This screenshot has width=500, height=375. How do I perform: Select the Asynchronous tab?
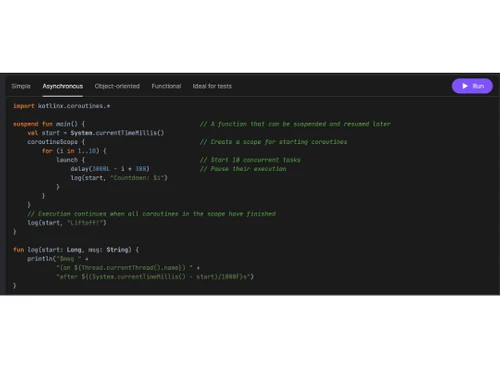point(63,86)
